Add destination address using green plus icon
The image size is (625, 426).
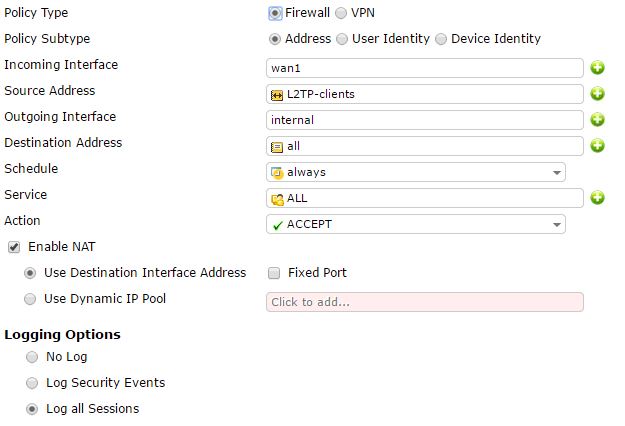(x=597, y=146)
